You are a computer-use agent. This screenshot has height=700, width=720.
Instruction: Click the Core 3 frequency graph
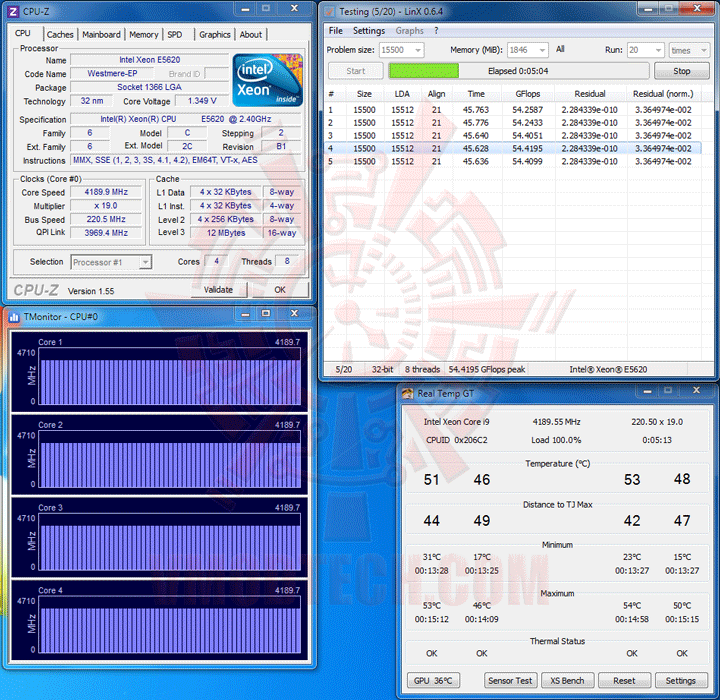pos(170,542)
